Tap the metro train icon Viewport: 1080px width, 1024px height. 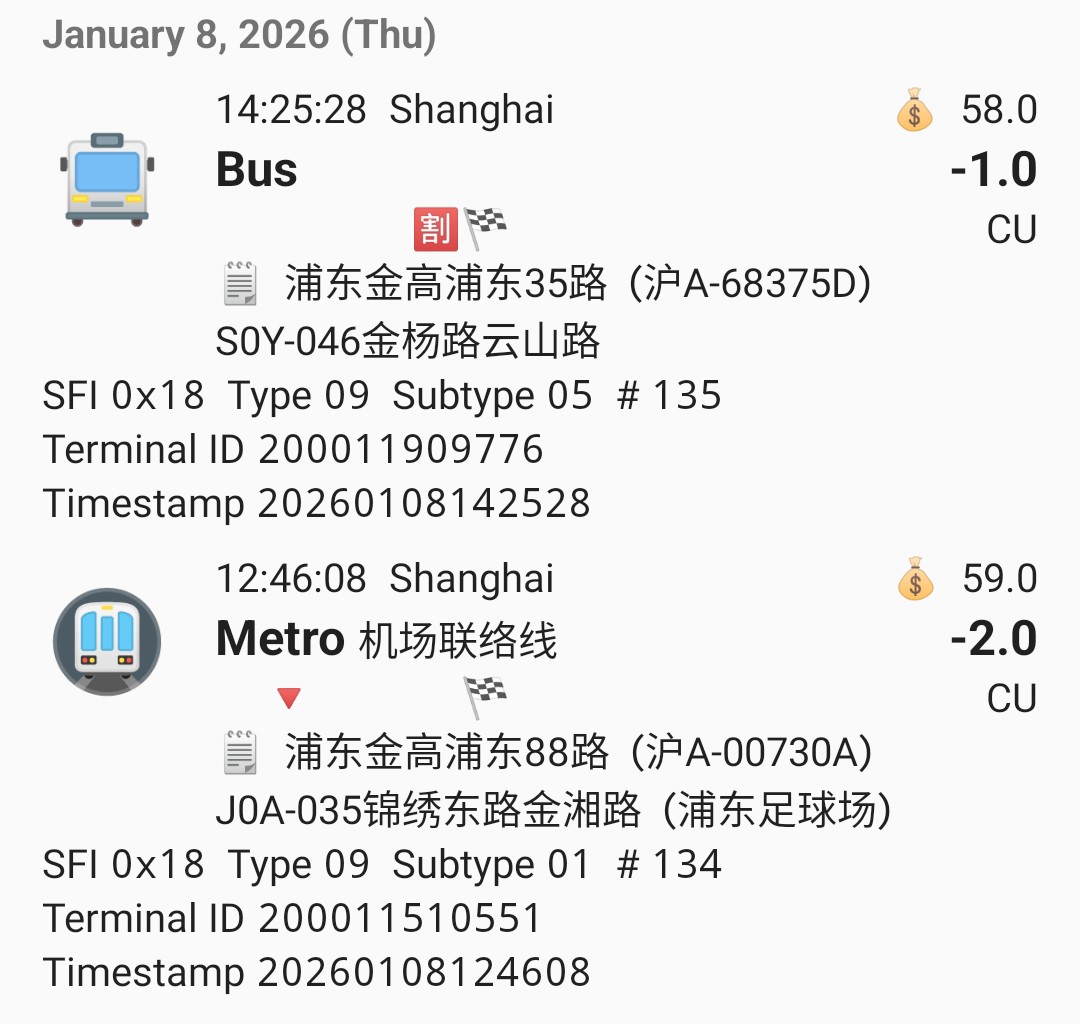click(x=107, y=641)
